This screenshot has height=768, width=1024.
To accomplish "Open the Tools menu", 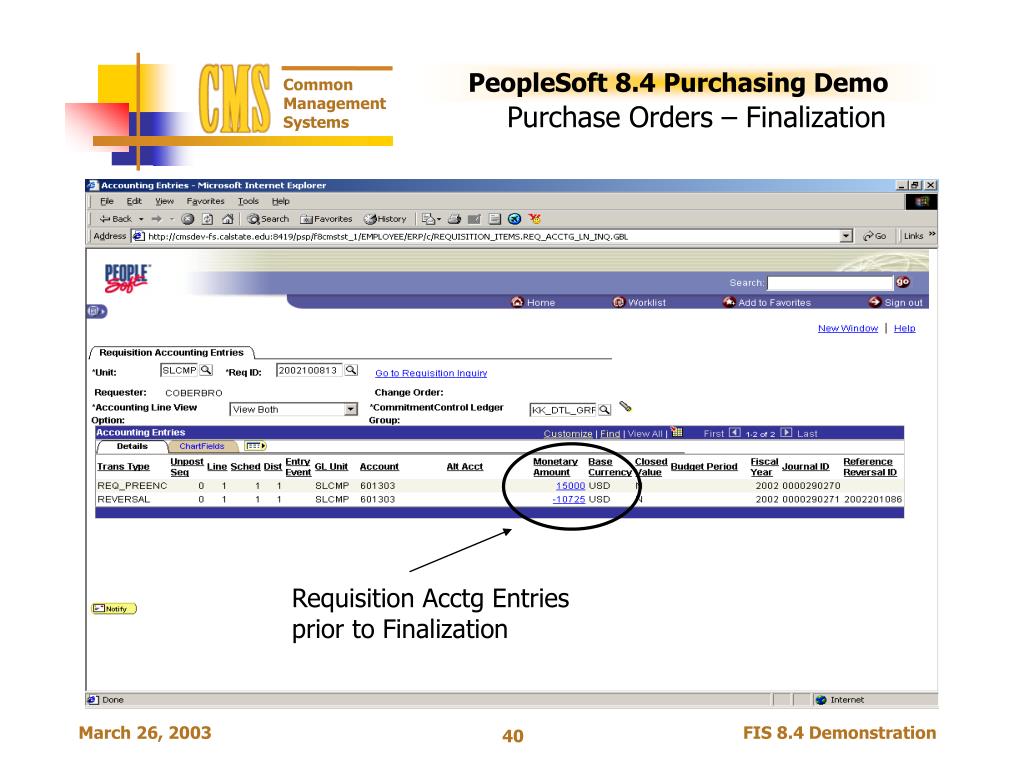I will tap(248, 201).
